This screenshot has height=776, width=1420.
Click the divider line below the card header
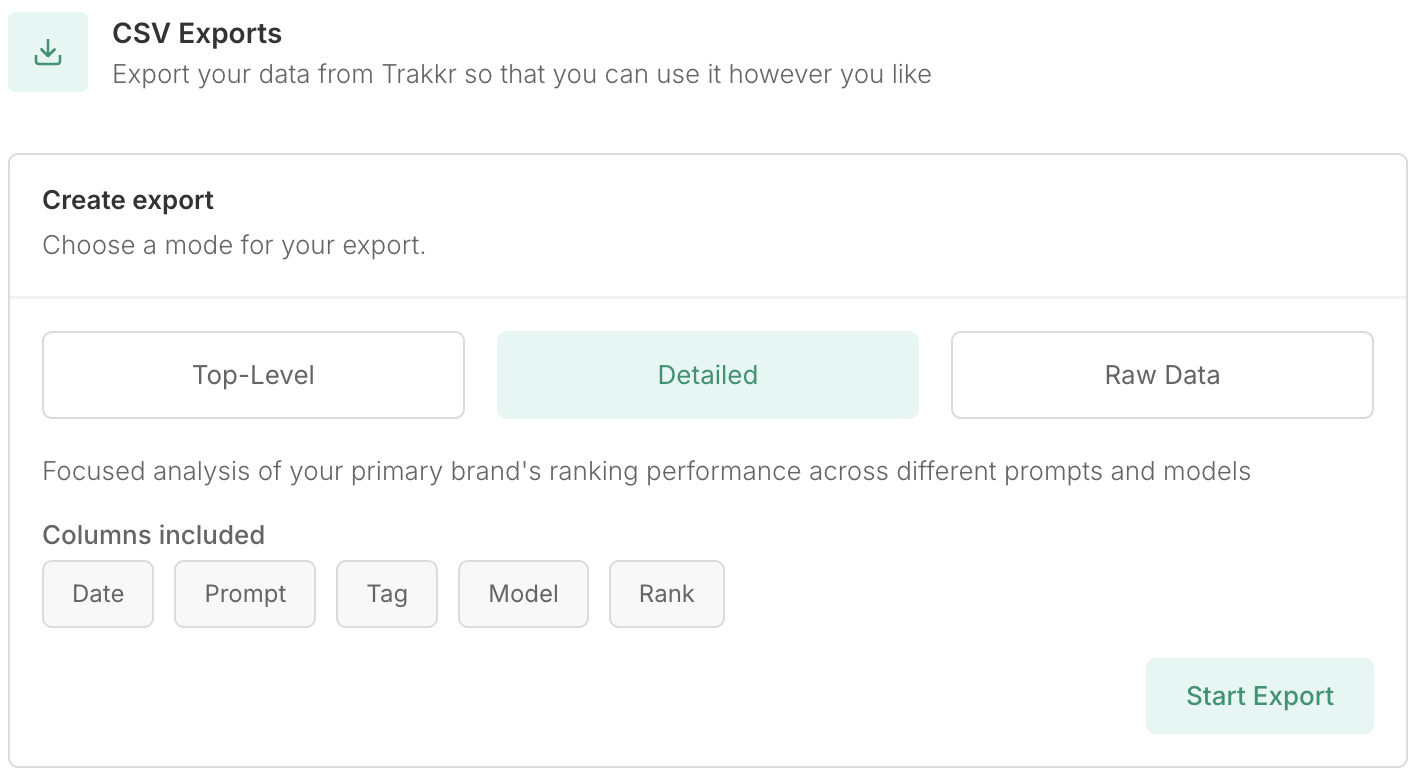tap(707, 297)
